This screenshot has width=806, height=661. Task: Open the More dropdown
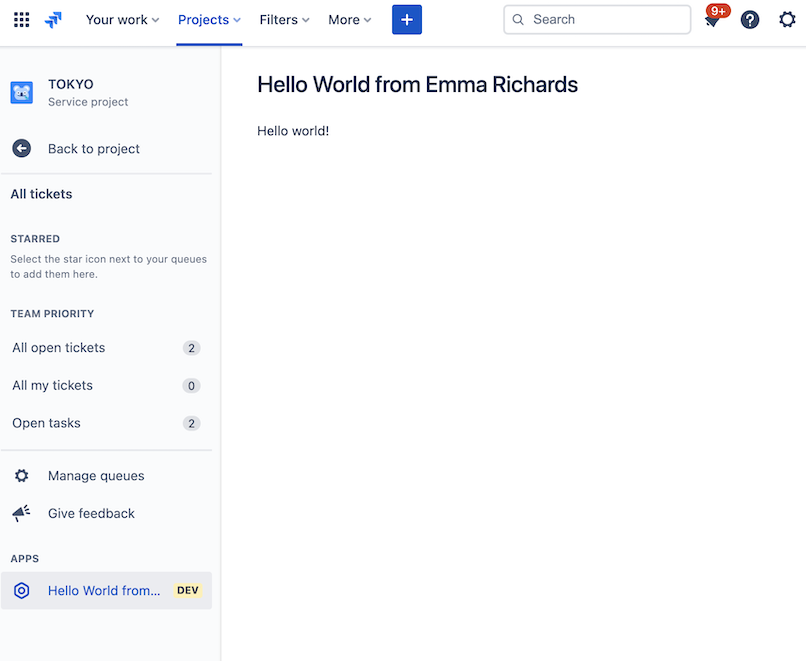click(x=348, y=19)
